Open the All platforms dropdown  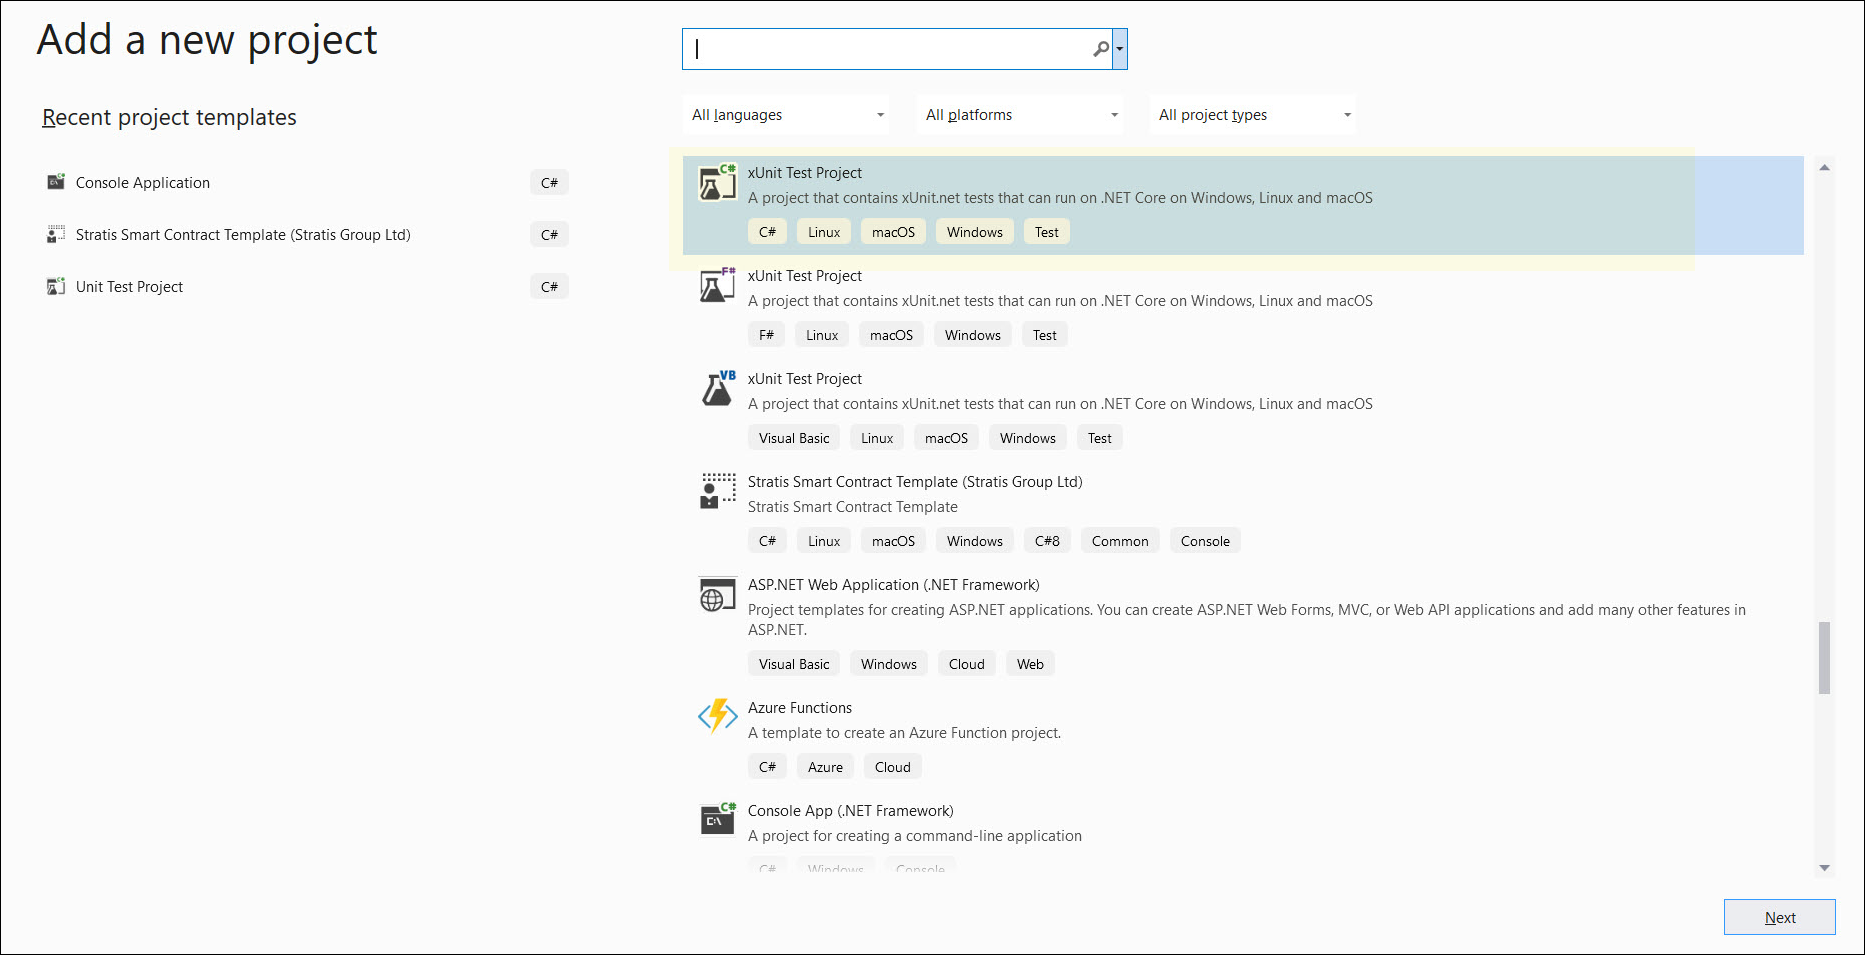1021,115
